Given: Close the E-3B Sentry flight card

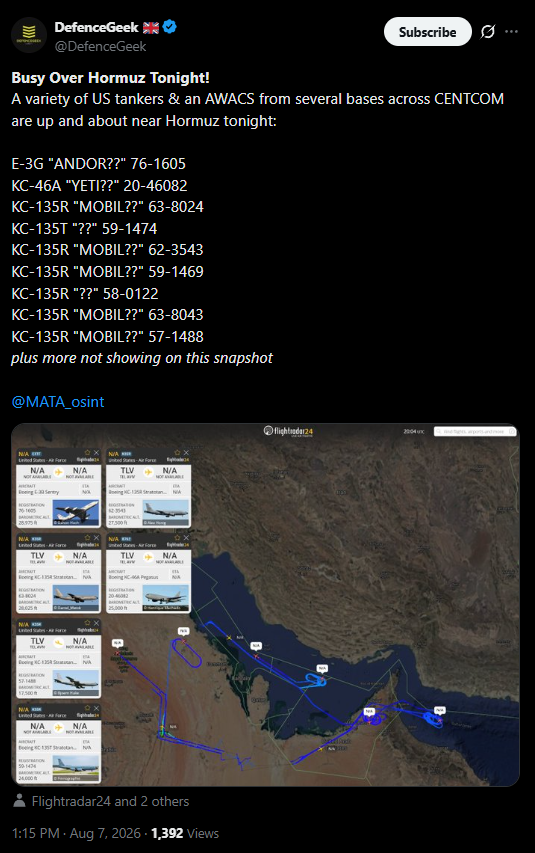Looking at the screenshot, I should [x=96, y=453].
